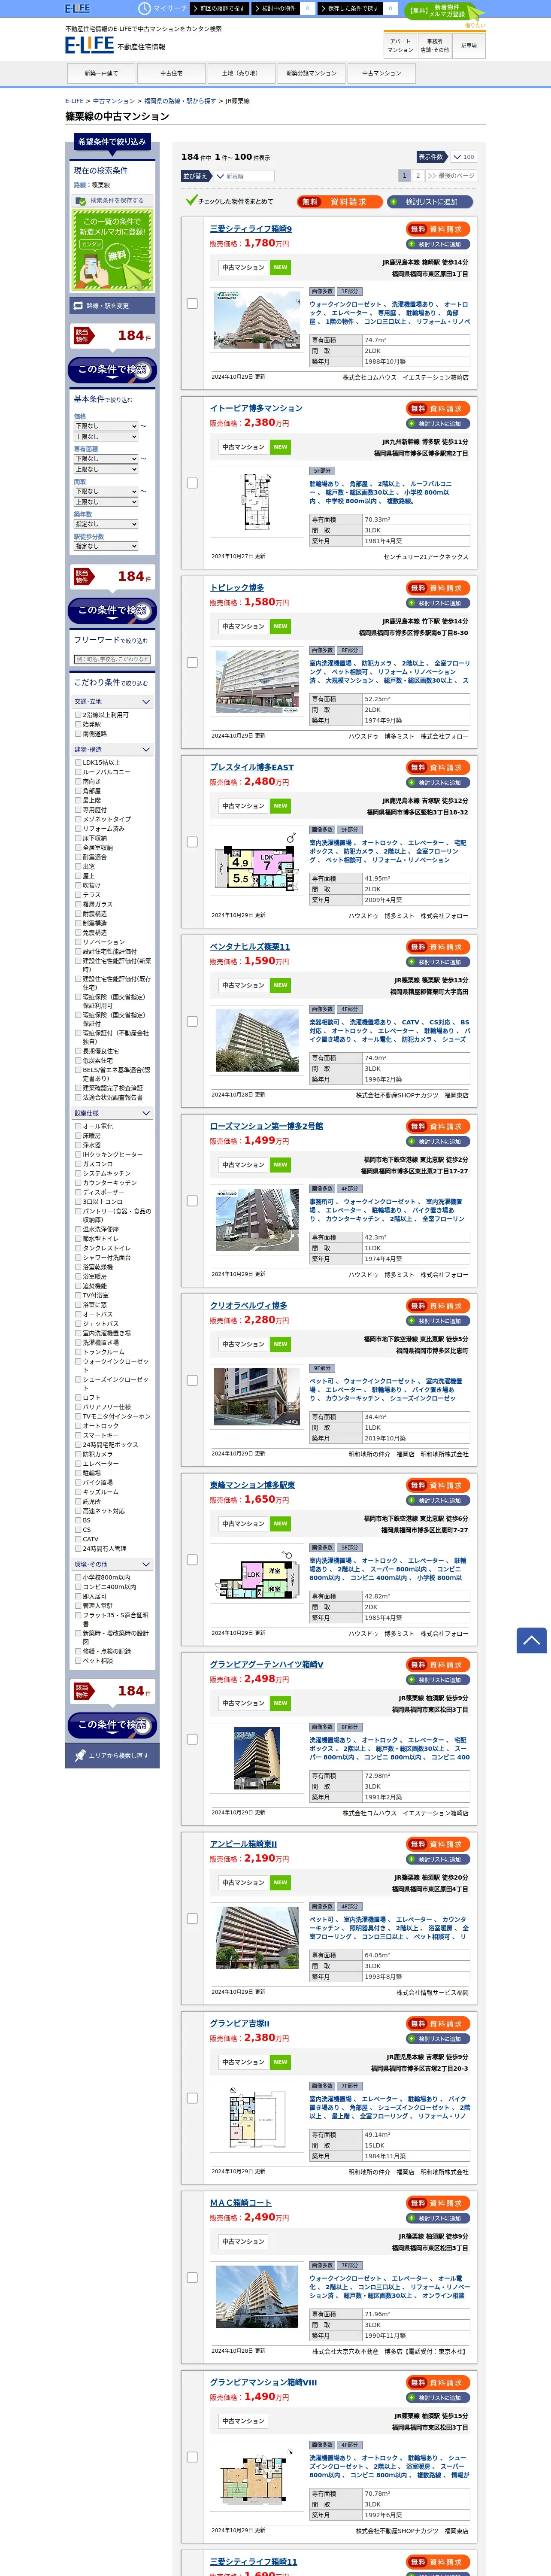Open アパート マンション header category
The image size is (551, 2576).
400,45
